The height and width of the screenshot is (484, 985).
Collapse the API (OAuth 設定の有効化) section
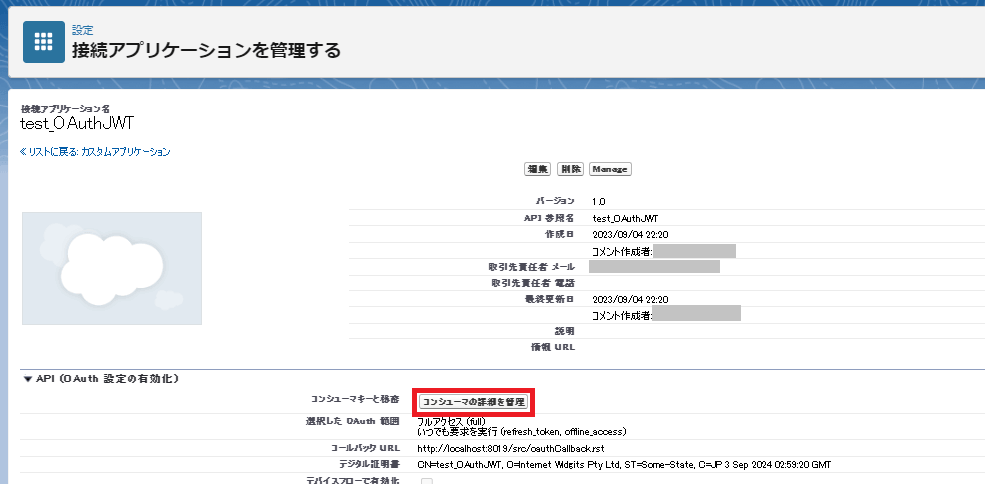coord(27,379)
